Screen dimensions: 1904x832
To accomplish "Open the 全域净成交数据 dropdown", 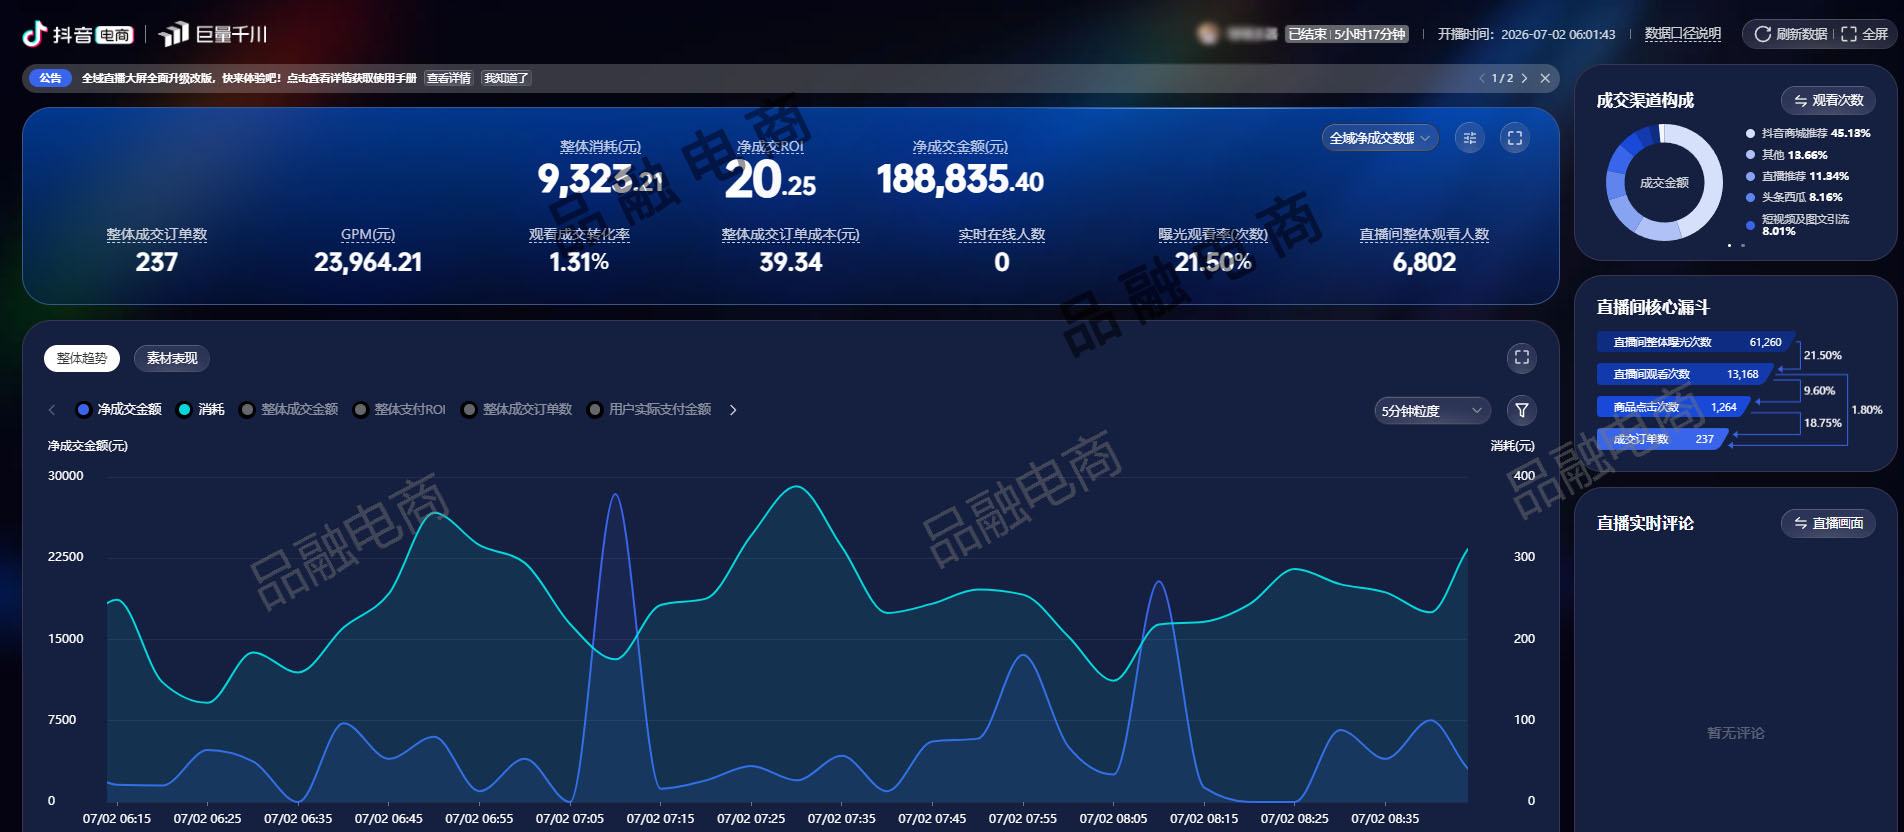I will (1380, 138).
